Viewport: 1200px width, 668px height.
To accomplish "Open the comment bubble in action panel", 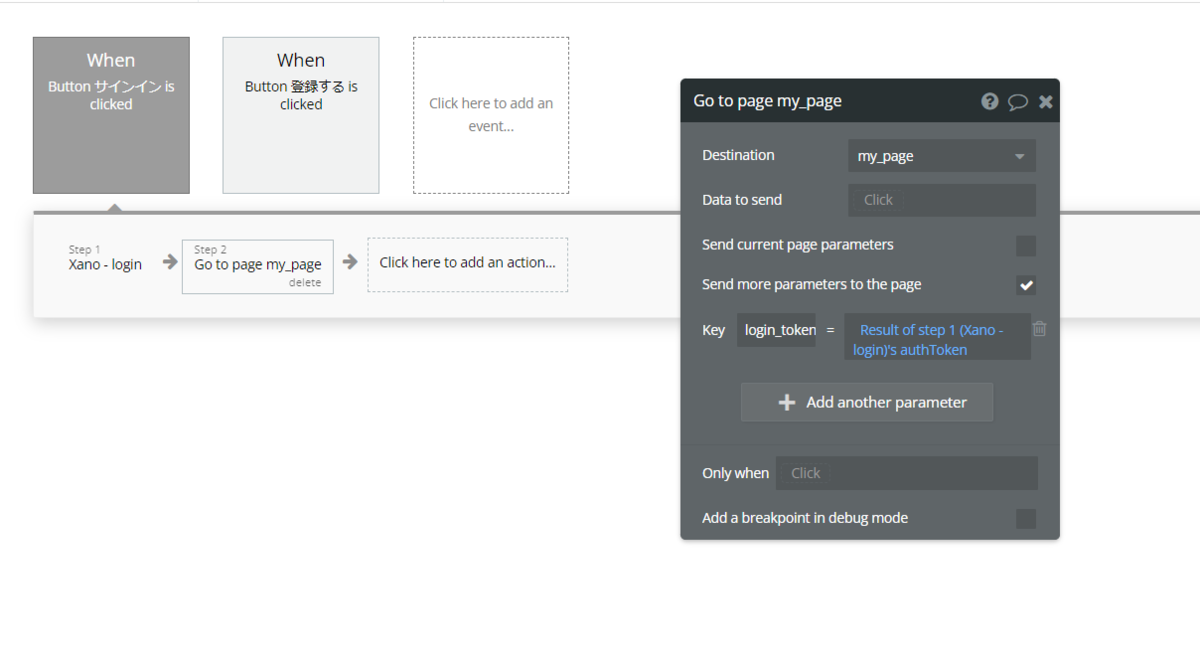I will (1018, 101).
